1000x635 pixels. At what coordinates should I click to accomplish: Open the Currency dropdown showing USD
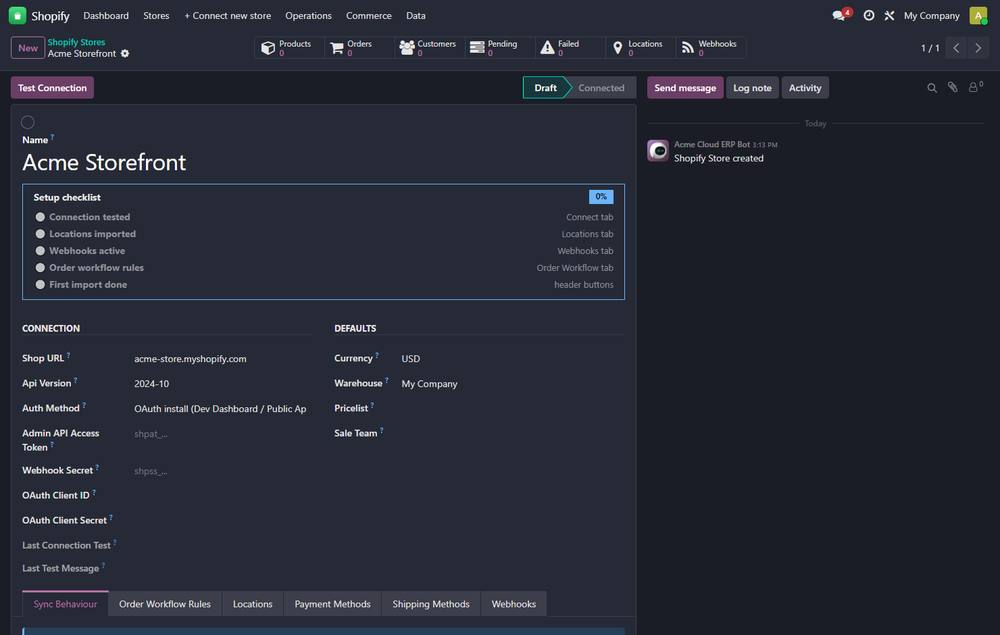(511, 358)
